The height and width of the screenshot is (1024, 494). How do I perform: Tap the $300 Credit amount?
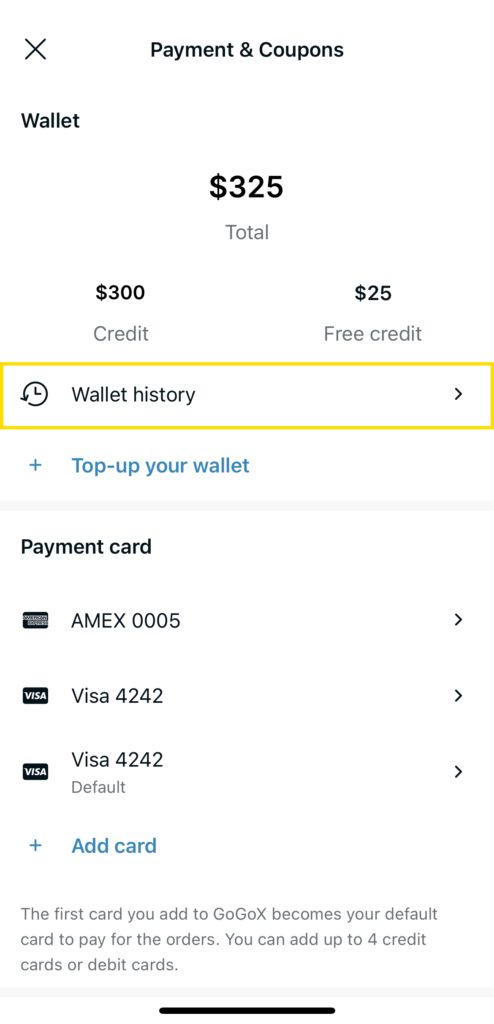120,293
